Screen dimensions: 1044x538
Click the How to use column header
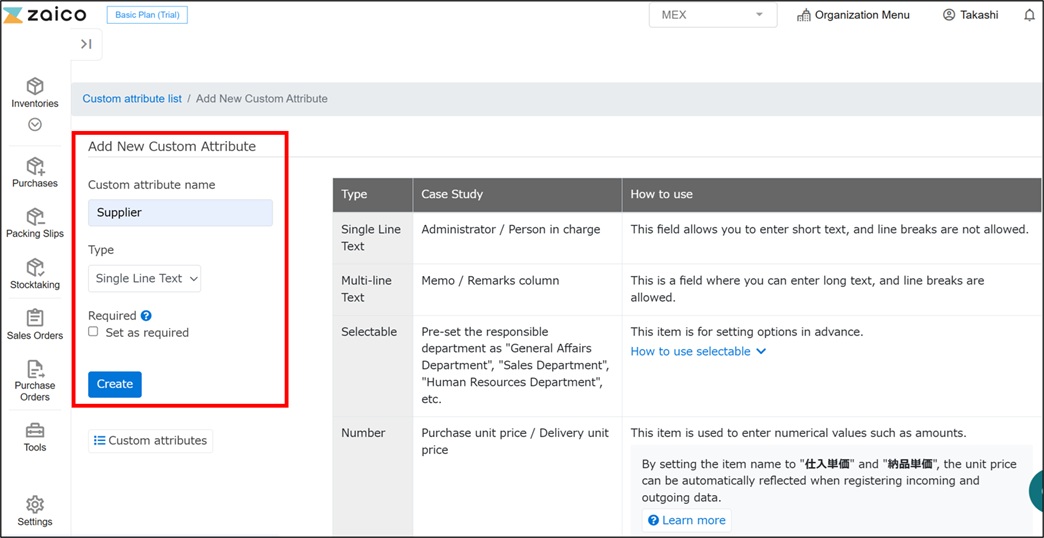click(832, 194)
